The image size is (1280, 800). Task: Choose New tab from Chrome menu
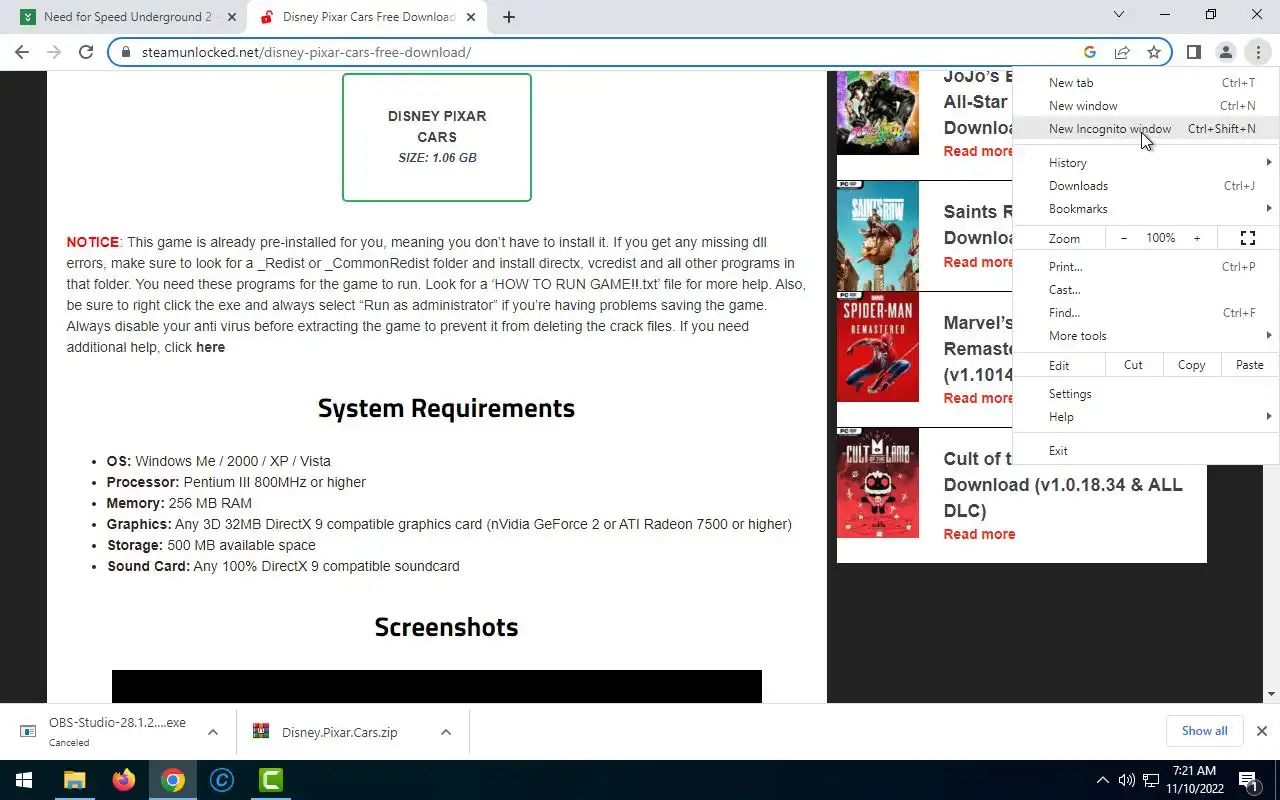tap(1146, 83)
